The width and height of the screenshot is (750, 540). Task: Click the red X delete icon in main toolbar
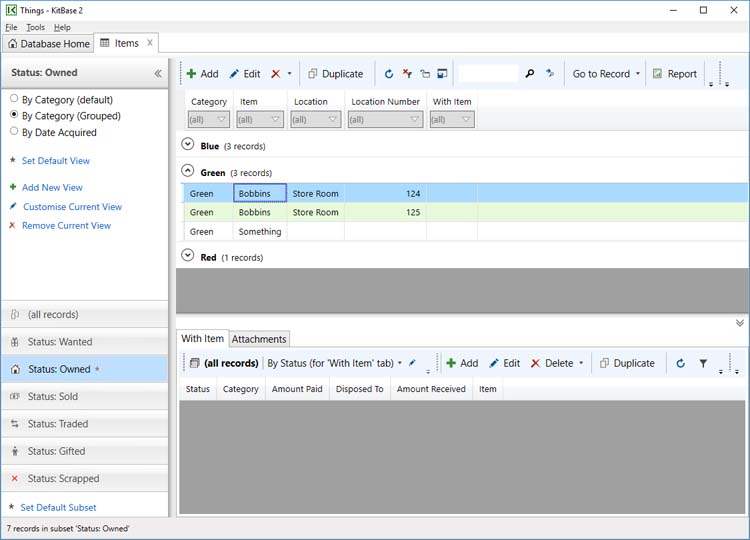276,74
